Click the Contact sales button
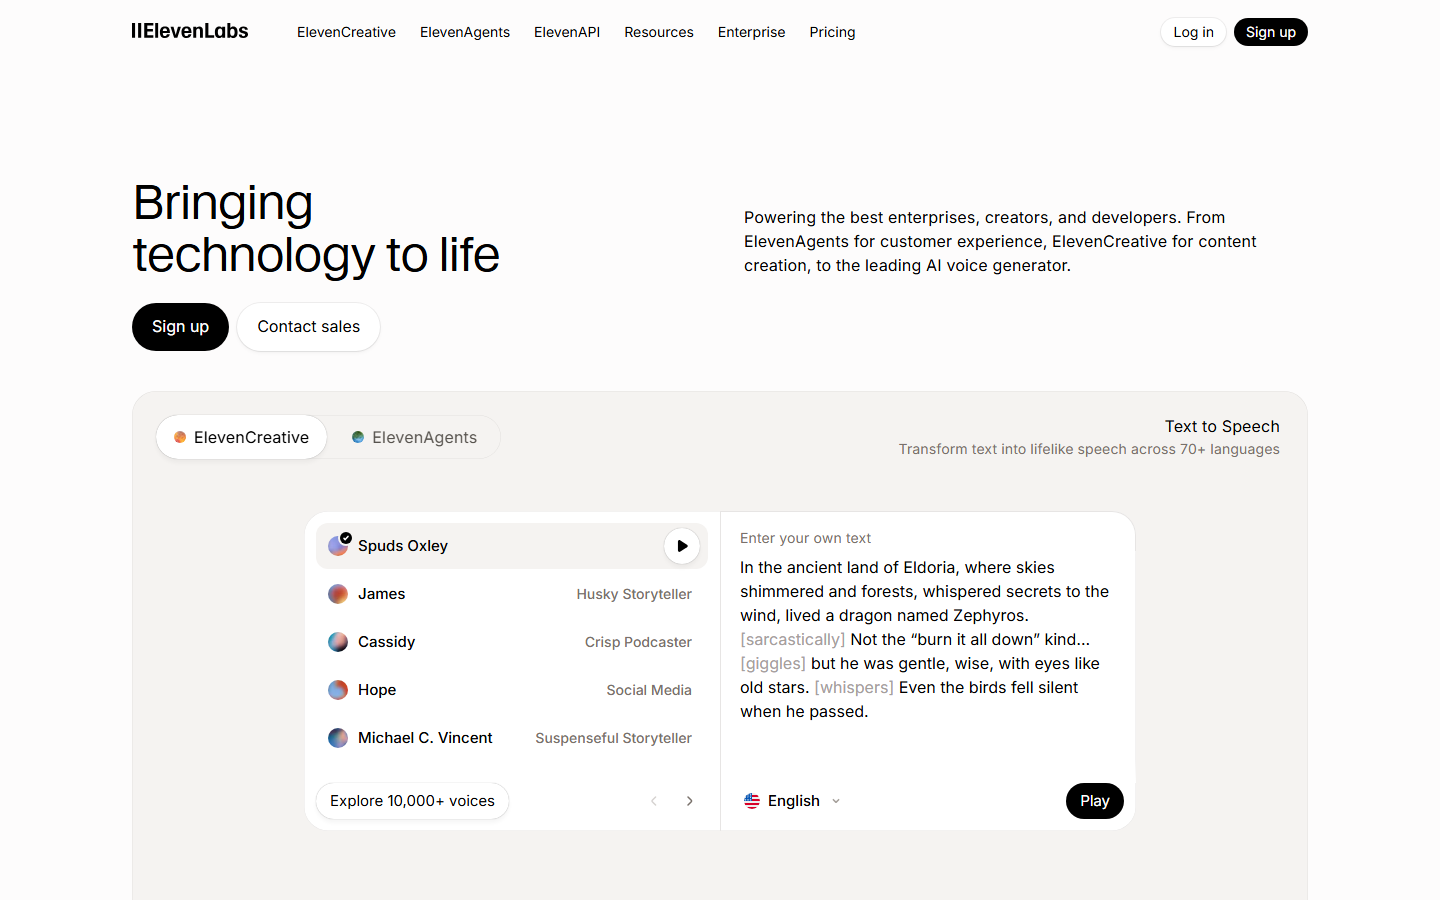The width and height of the screenshot is (1440, 900). 308,326
